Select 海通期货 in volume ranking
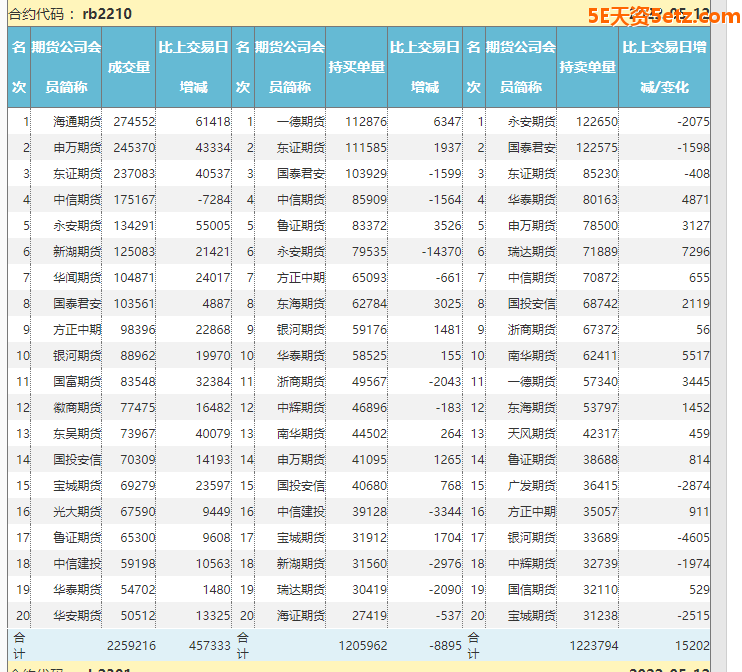742x672 pixels. (77, 122)
